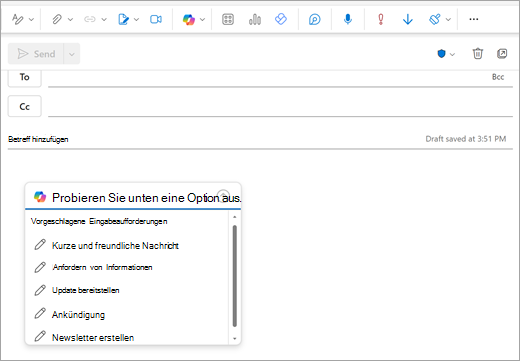Click the poll bar chart icon
Viewport: 520px width, 361px height.
coord(255,19)
